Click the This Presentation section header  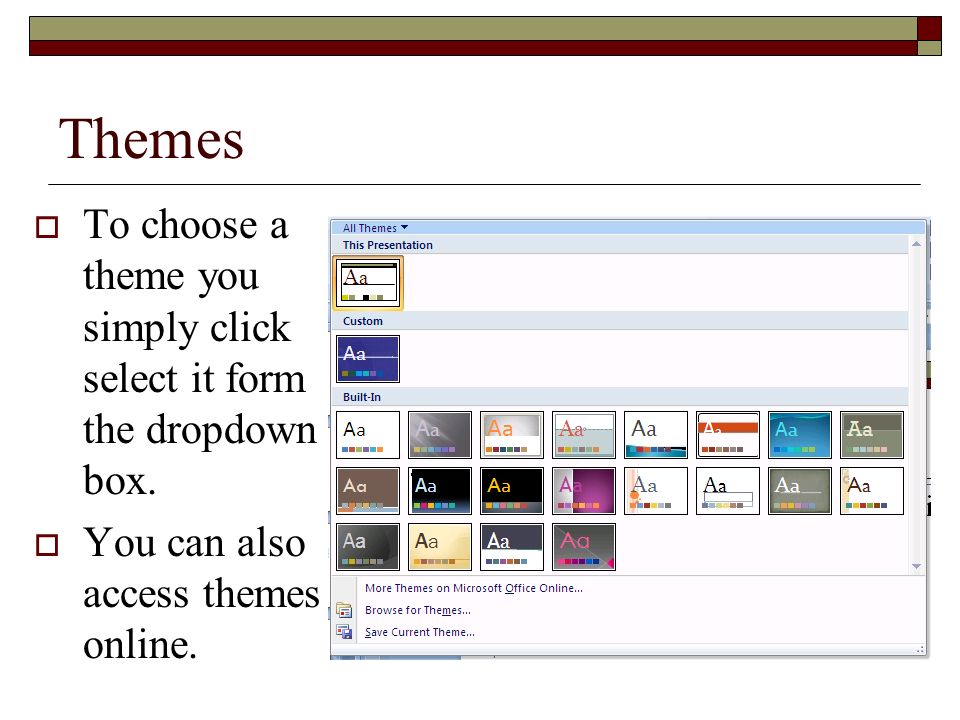coord(620,245)
